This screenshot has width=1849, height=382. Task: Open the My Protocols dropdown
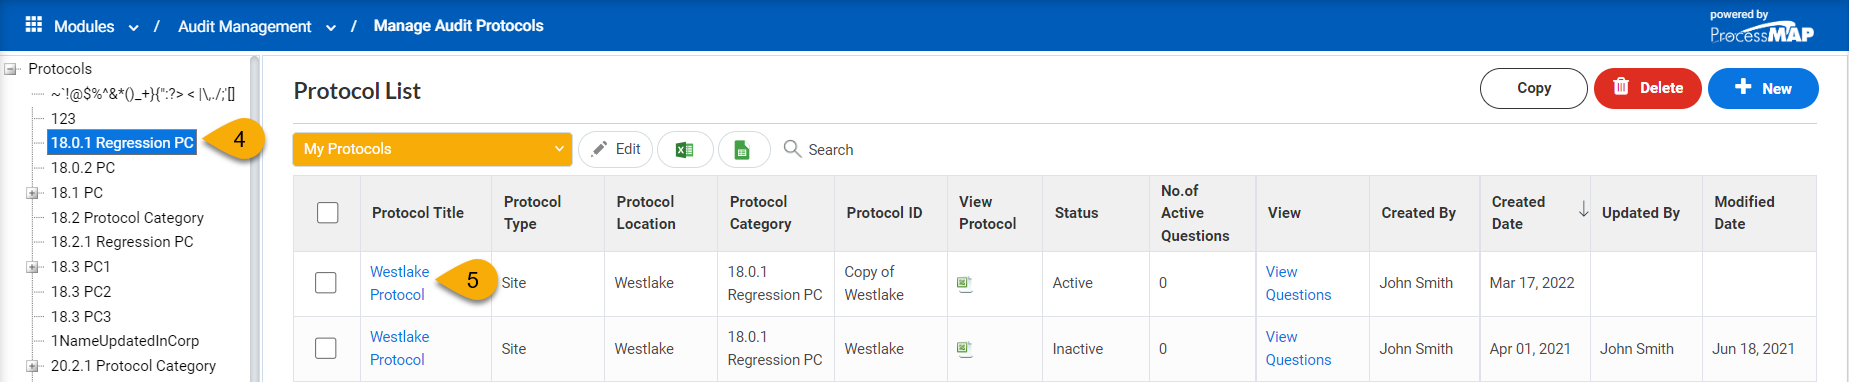tap(432, 149)
